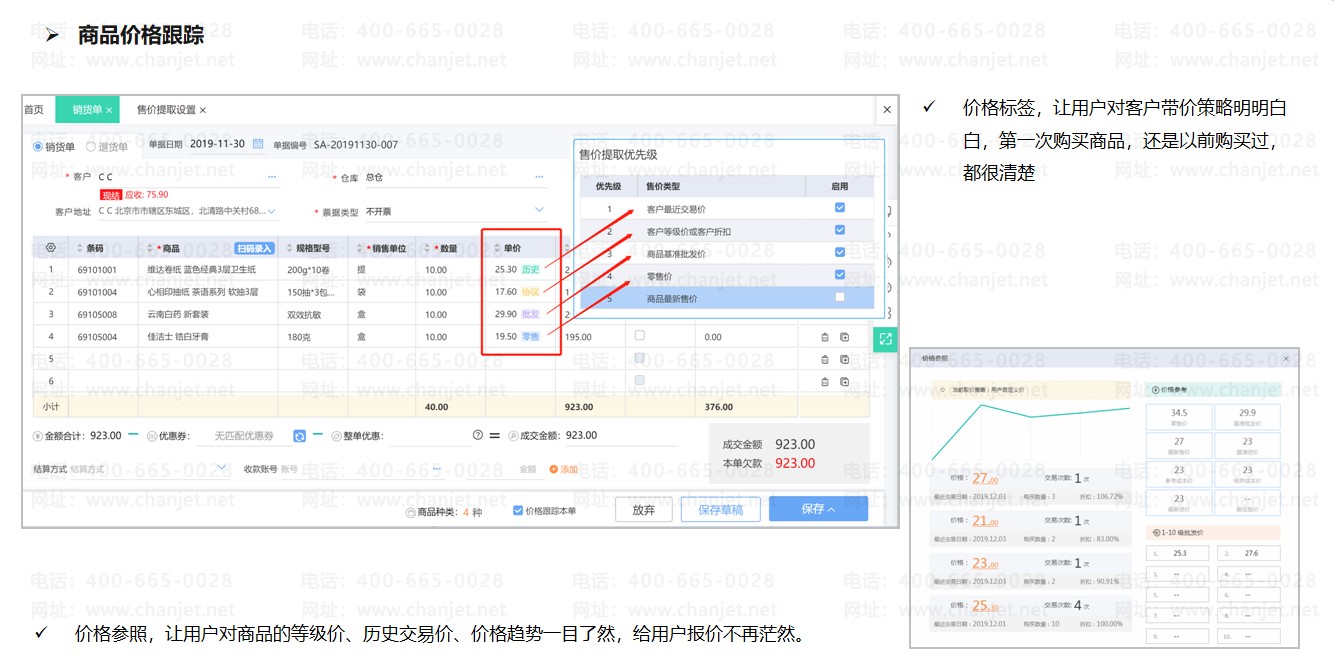1342x664 pixels.
Task: Click the 34.5 零售价 reference card
Action: pos(1179,418)
